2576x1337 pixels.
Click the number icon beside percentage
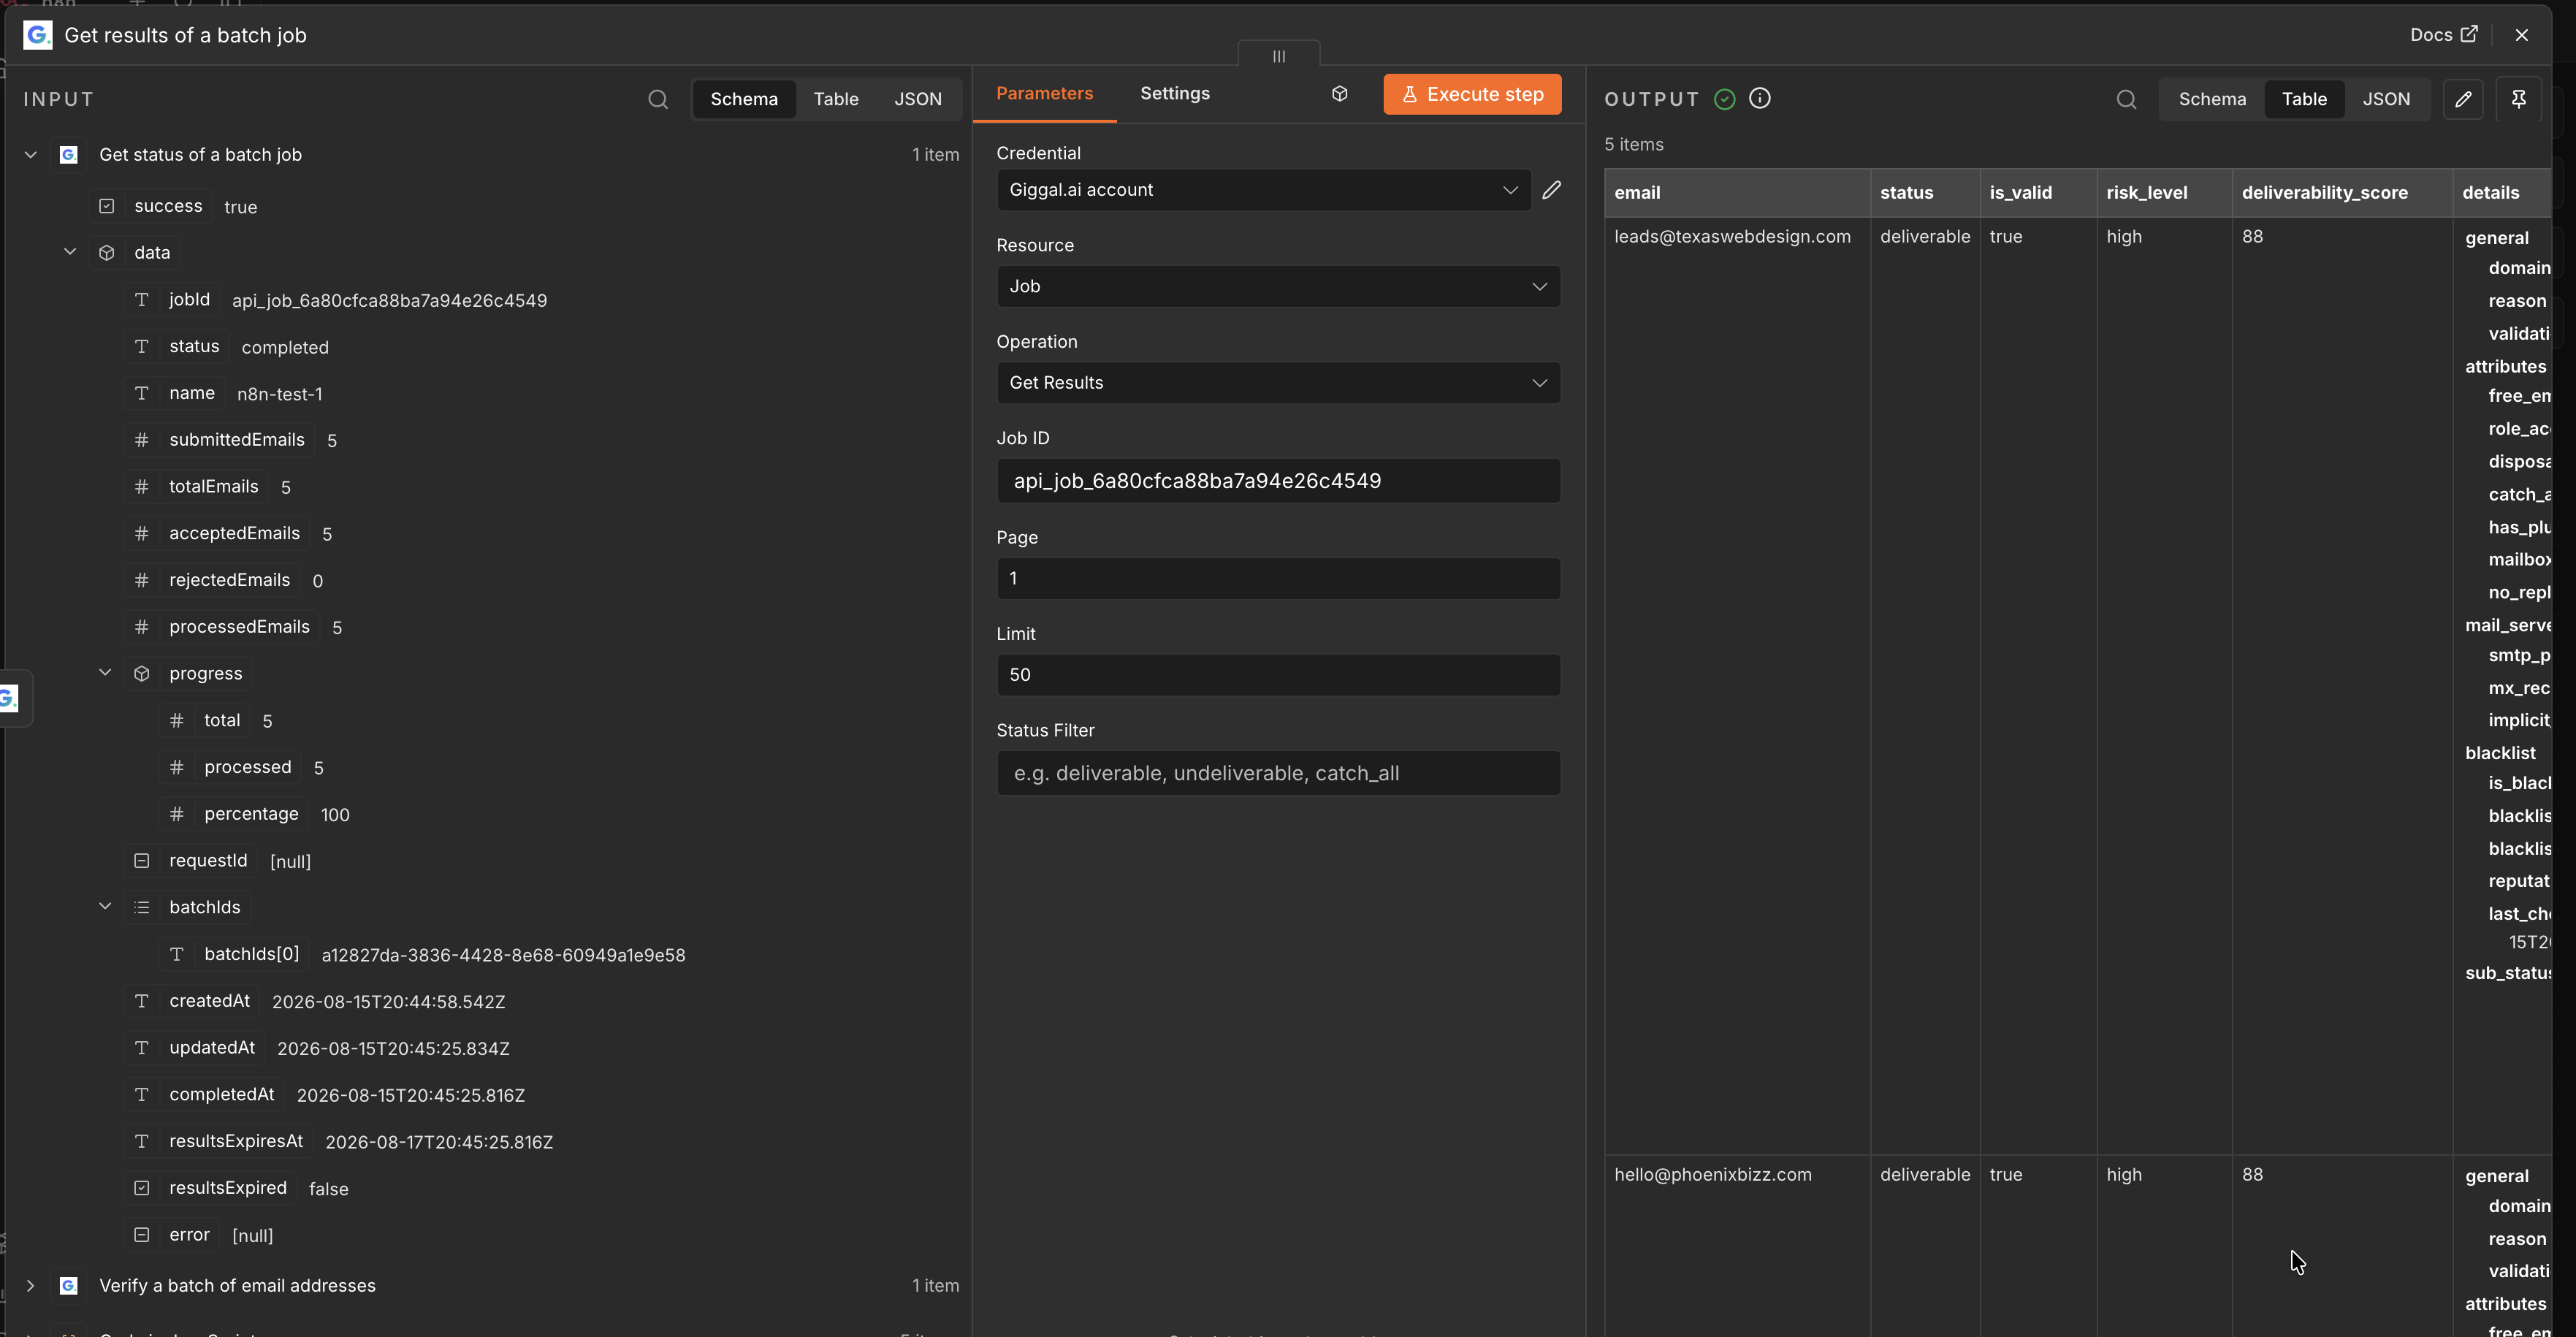[177, 814]
